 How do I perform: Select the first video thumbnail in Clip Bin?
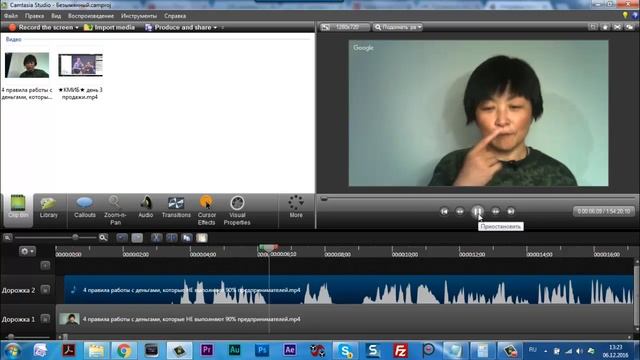pos(27,65)
